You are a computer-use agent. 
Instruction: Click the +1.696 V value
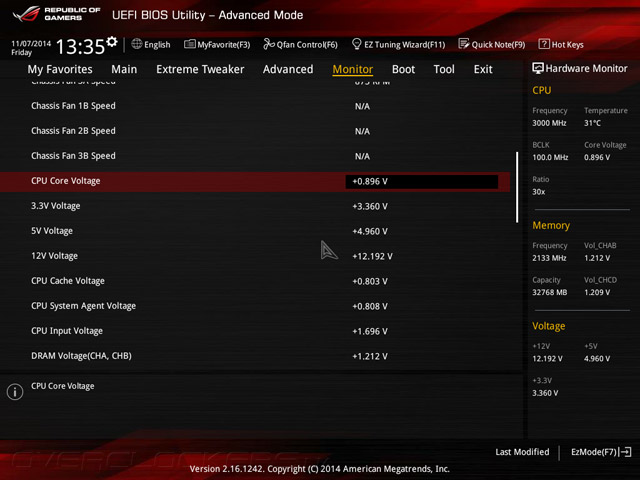click(x=370, y=331)
